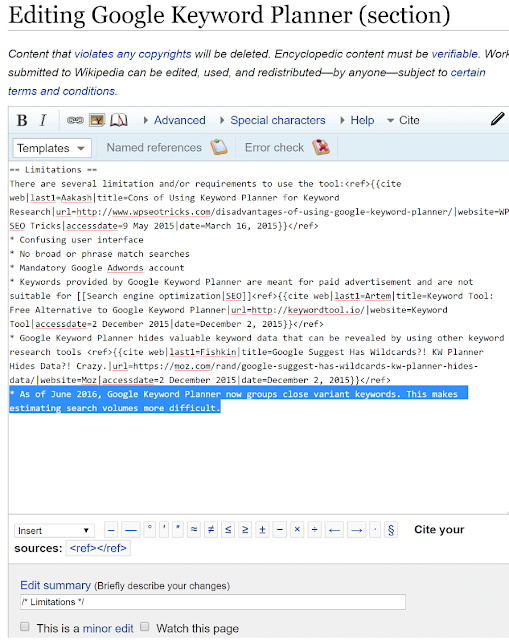Insert <ref></ref> tags button
Viewport: 509px width, 640px height.
(98, 548)
